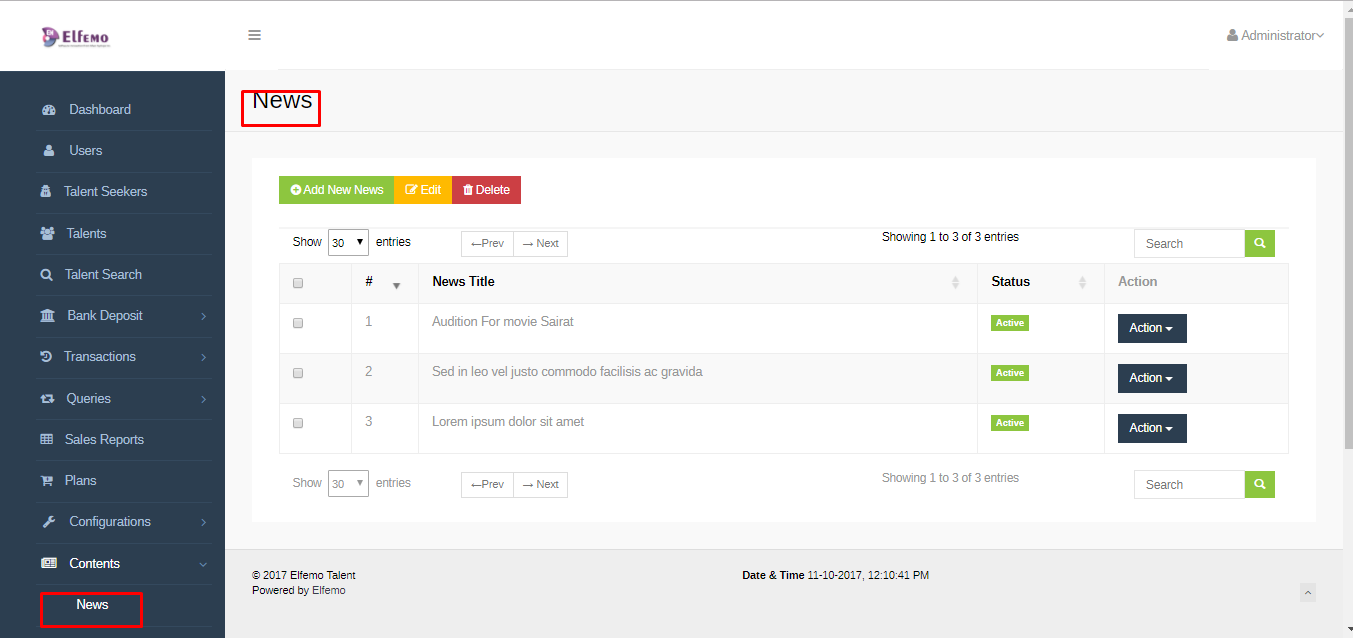Click 'Lorem ipsum dolor sit amet' title
1353x638 pixels.
[508, 422]
